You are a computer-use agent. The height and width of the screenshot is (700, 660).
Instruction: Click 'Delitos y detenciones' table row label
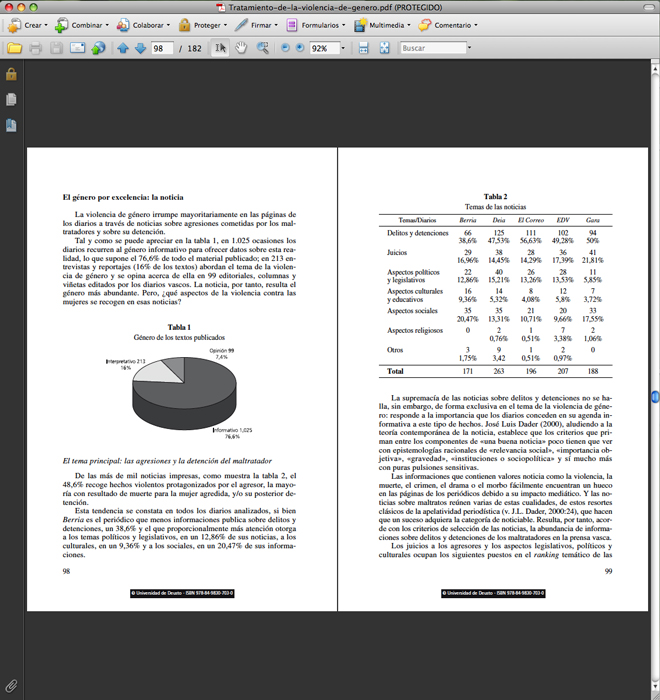418,233
